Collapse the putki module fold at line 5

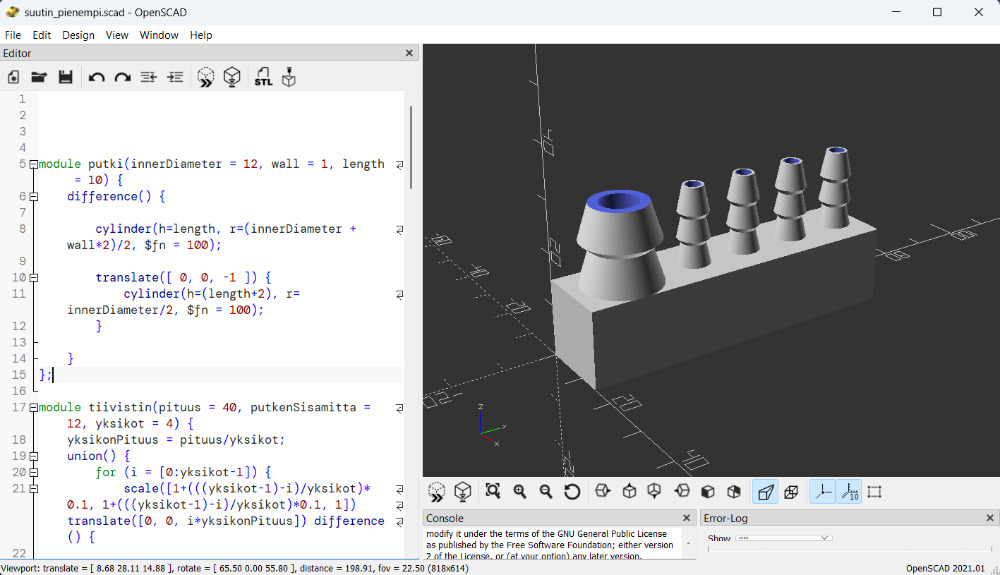point(33,164)
